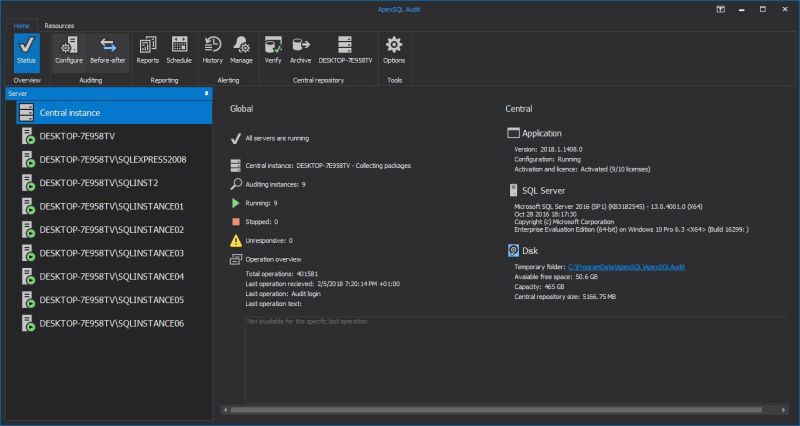Click inside the last operation text box
800x426 pixels.
pos(517,360)
